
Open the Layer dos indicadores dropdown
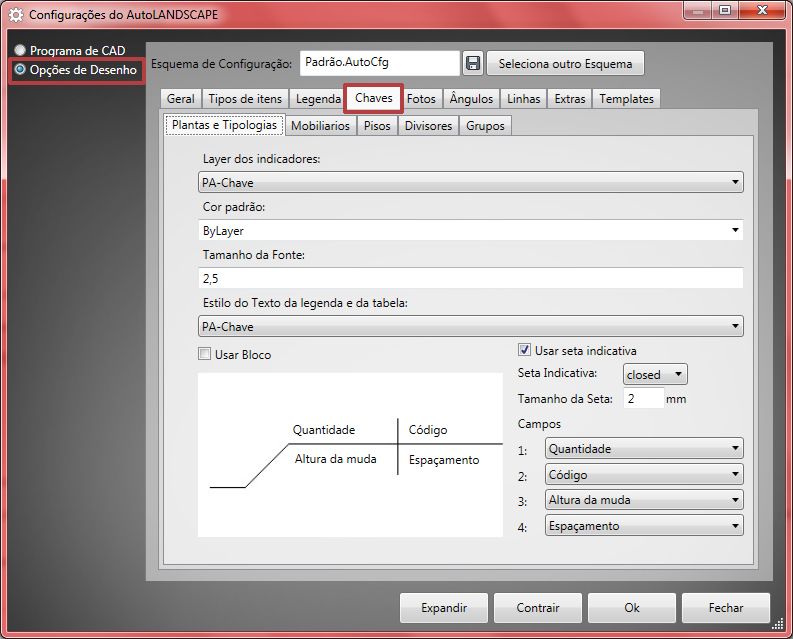(x=470, y=182)
